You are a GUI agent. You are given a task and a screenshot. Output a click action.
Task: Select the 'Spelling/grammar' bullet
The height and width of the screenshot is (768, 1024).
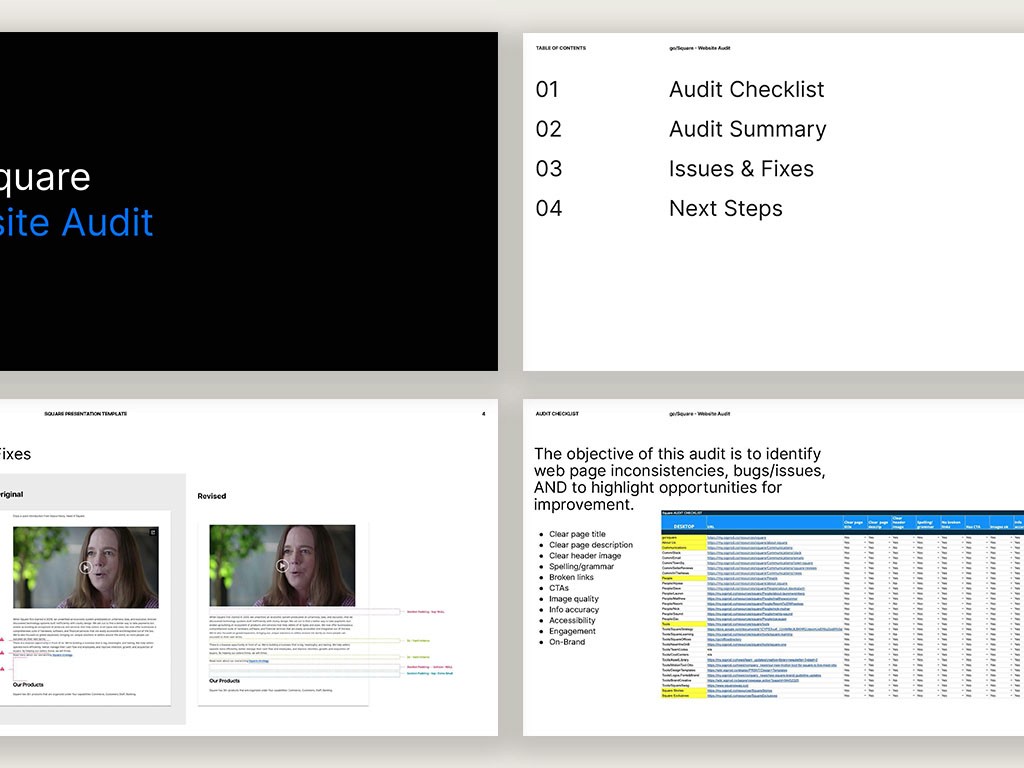click(581, 567)
